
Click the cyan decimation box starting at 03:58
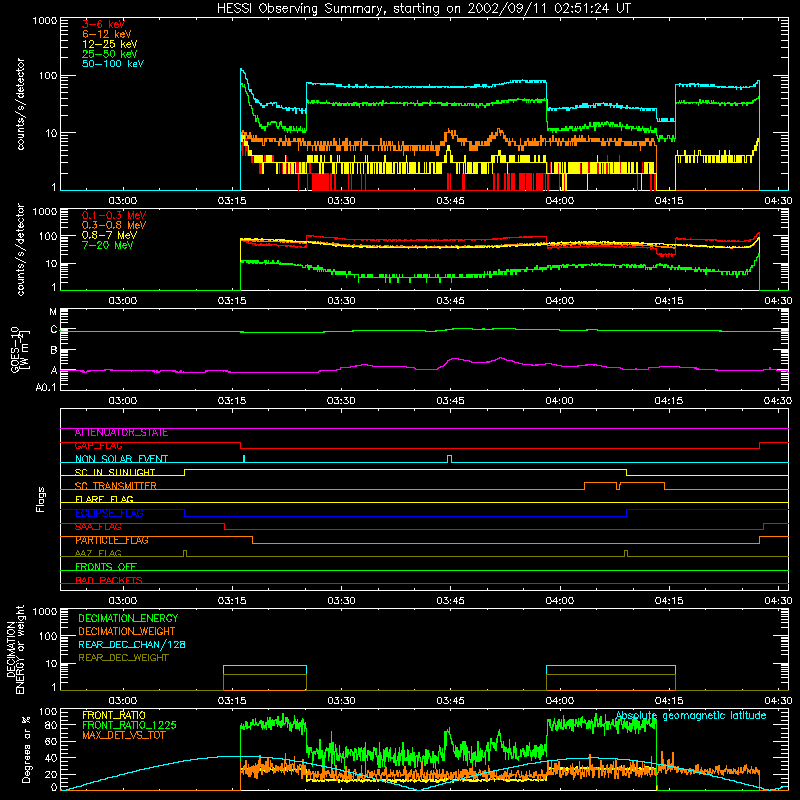click(611, 670)
